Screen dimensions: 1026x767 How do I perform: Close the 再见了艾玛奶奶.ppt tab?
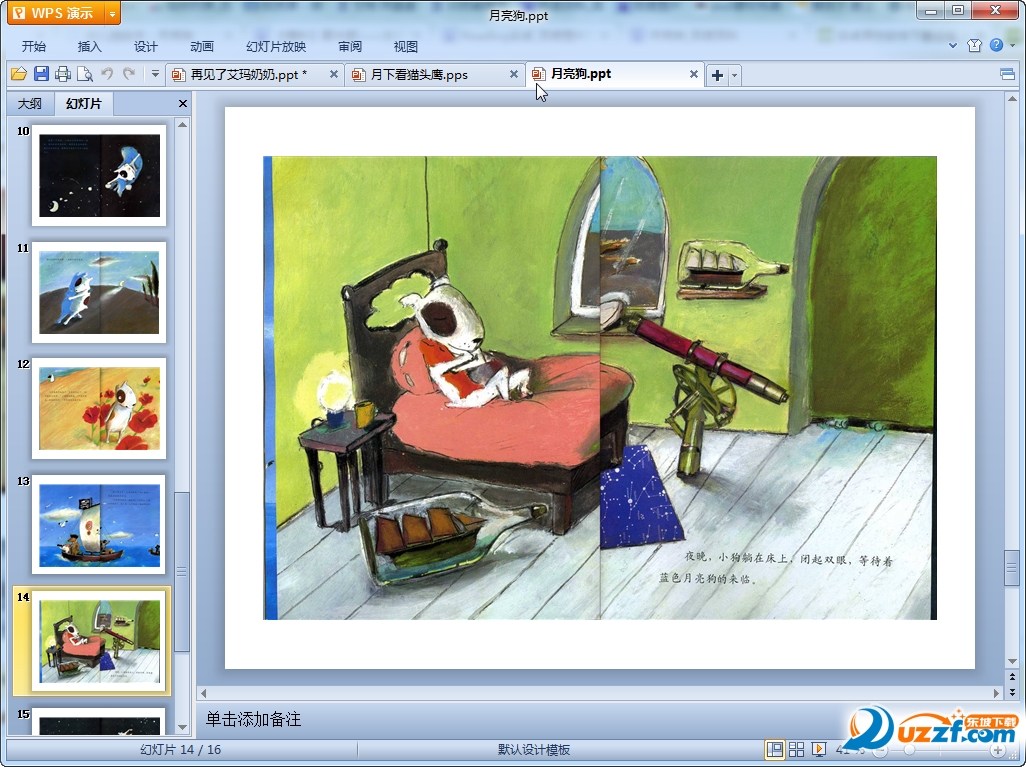[334, 75]
